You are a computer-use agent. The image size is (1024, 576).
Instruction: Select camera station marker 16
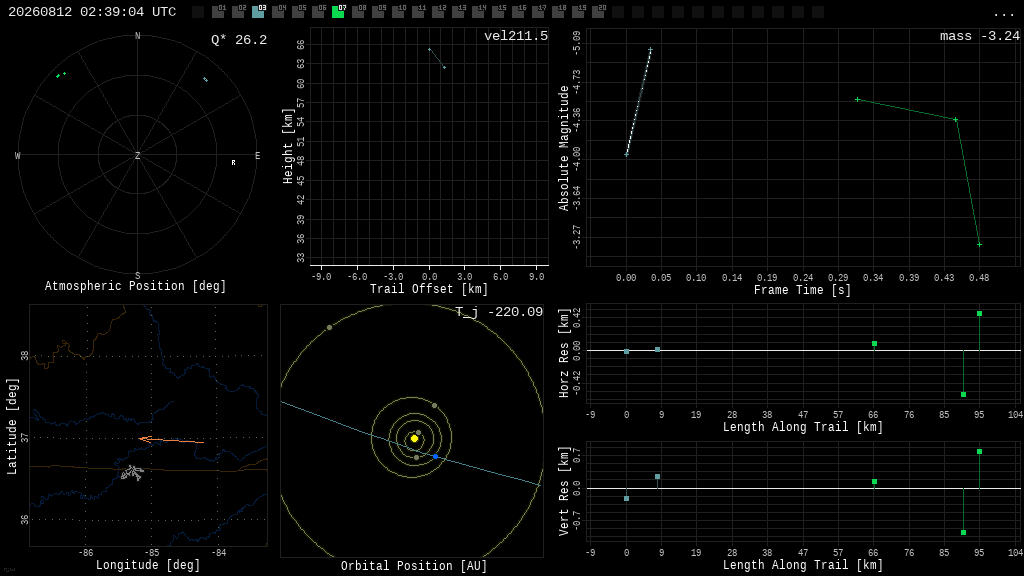519,11
